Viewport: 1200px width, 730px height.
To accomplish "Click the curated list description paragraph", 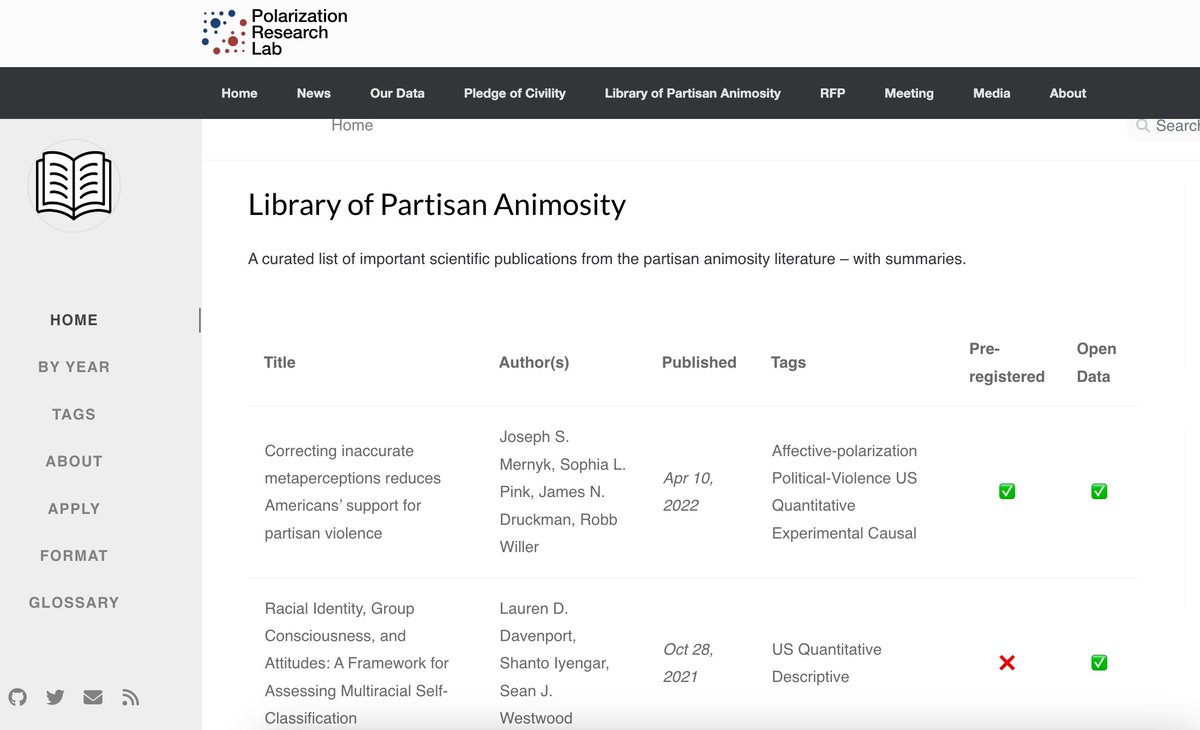I will [x=607, y=259].
